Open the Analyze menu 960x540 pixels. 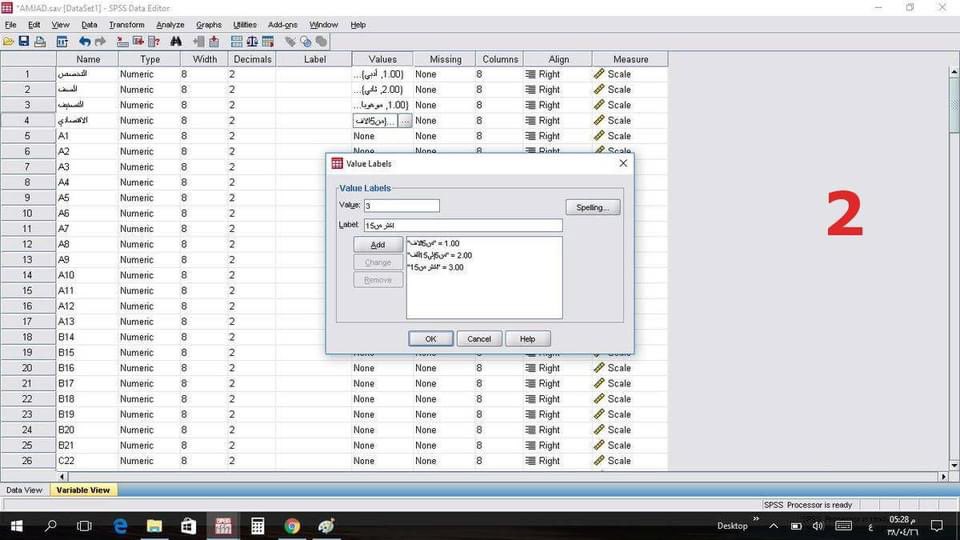tap(170, 24)
